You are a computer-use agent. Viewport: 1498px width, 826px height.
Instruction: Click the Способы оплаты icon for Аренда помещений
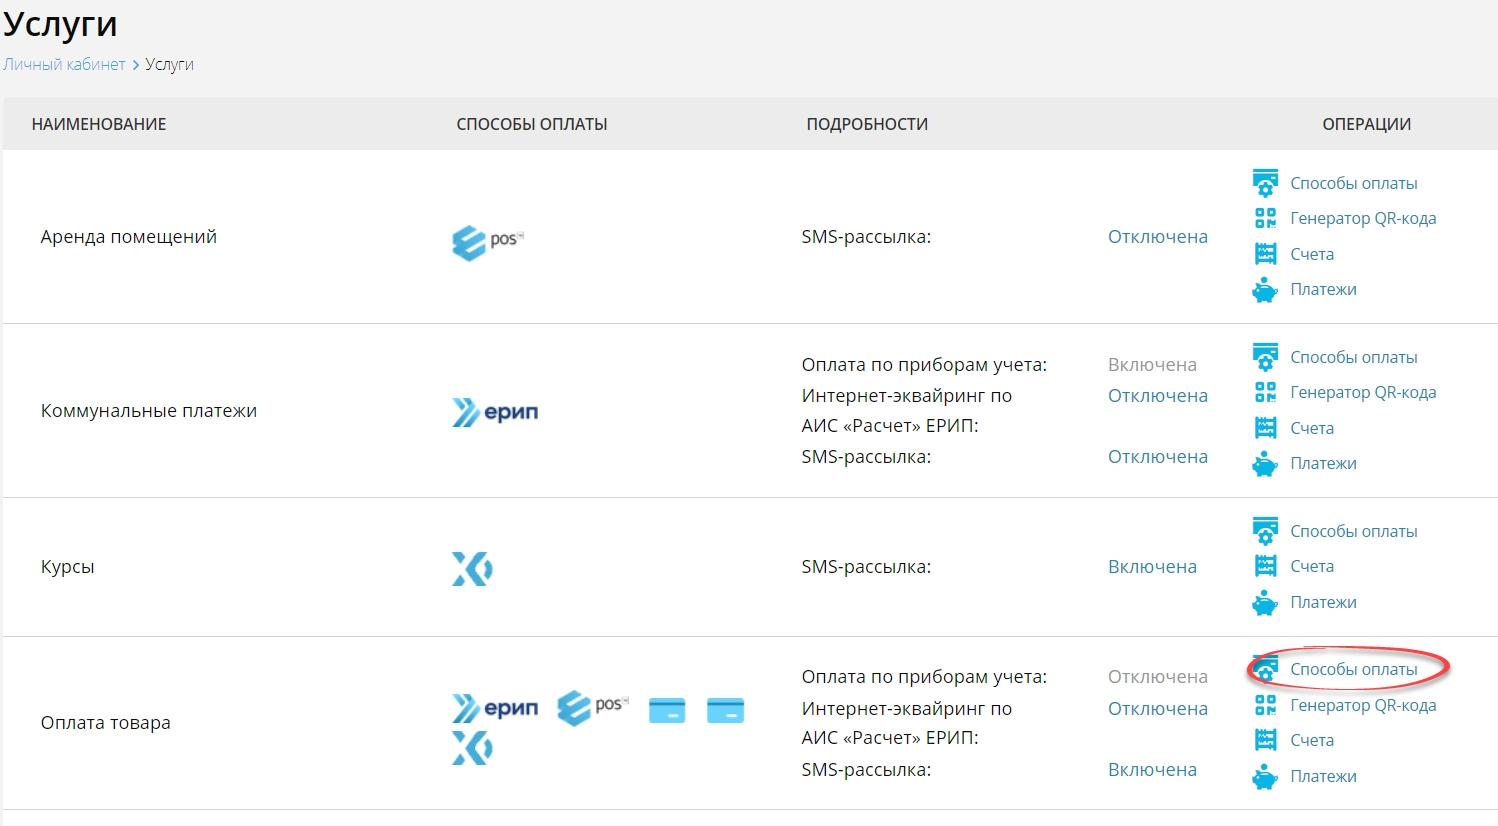[x=1265, y=183]
